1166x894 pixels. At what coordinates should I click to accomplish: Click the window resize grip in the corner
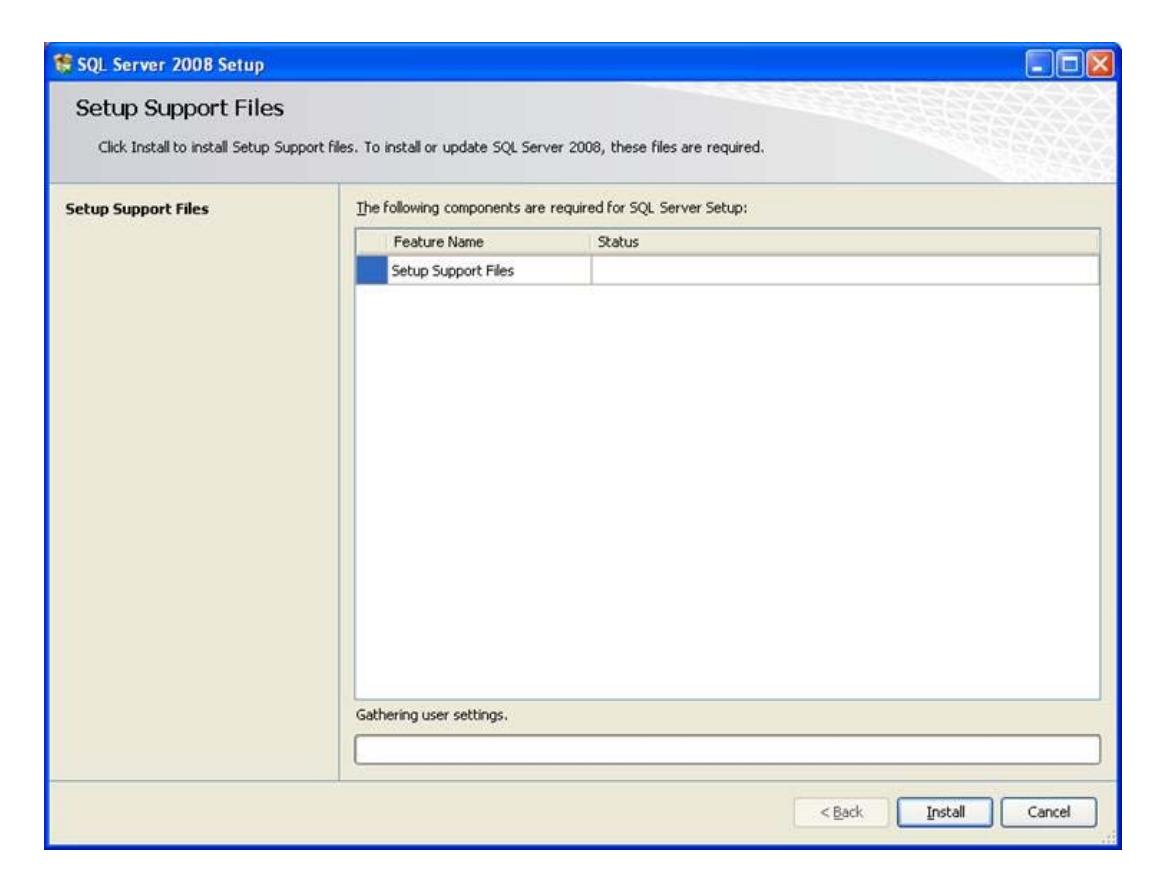click(x=1109, y=838)
